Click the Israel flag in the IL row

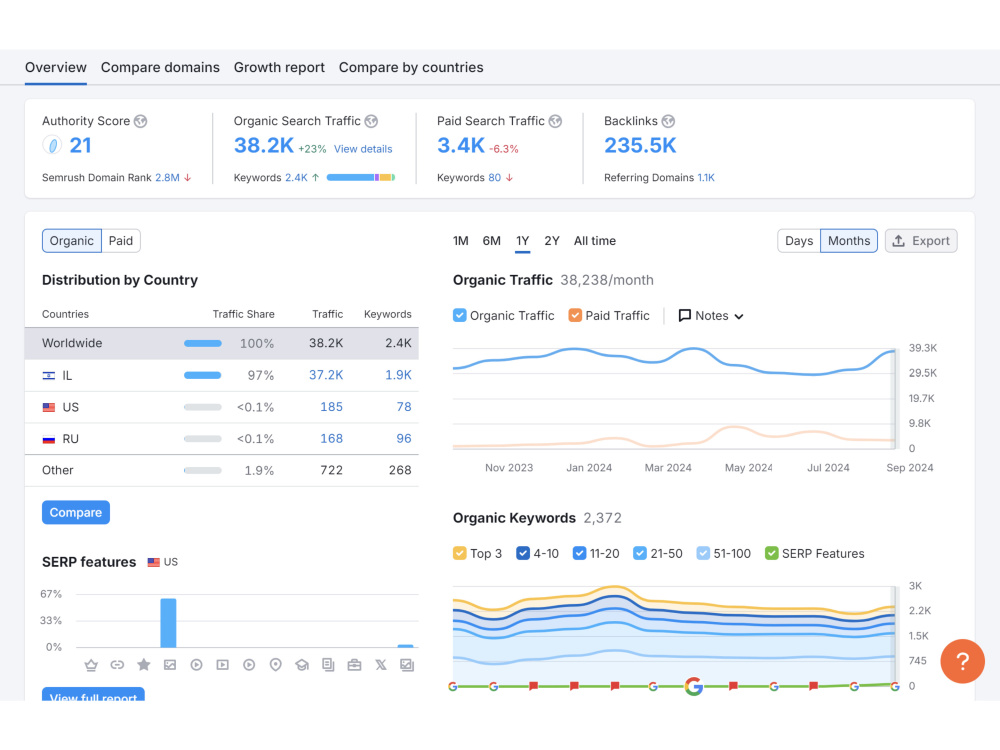[x=48, y=376]
